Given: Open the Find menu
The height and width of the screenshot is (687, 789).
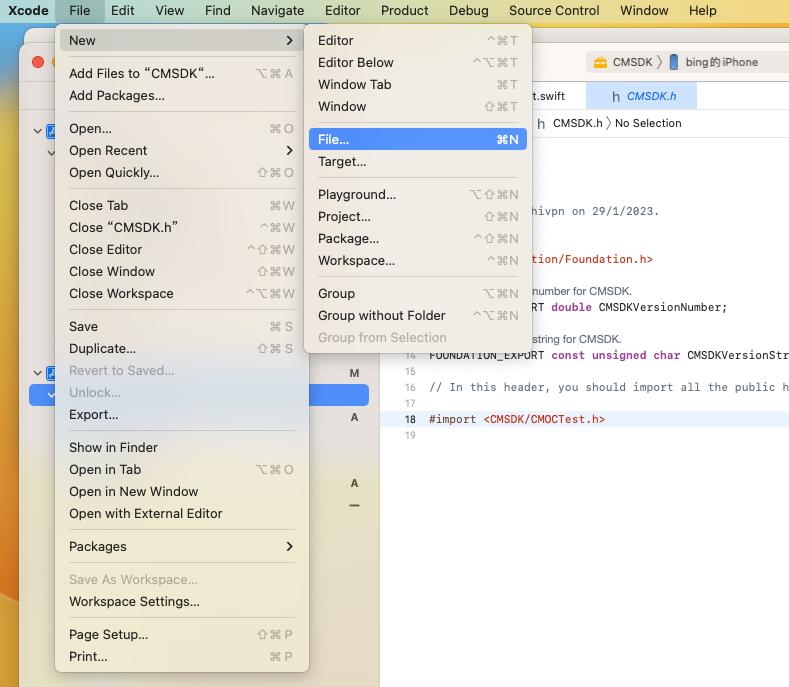Looking at the screenshot, I should point(217,11).
